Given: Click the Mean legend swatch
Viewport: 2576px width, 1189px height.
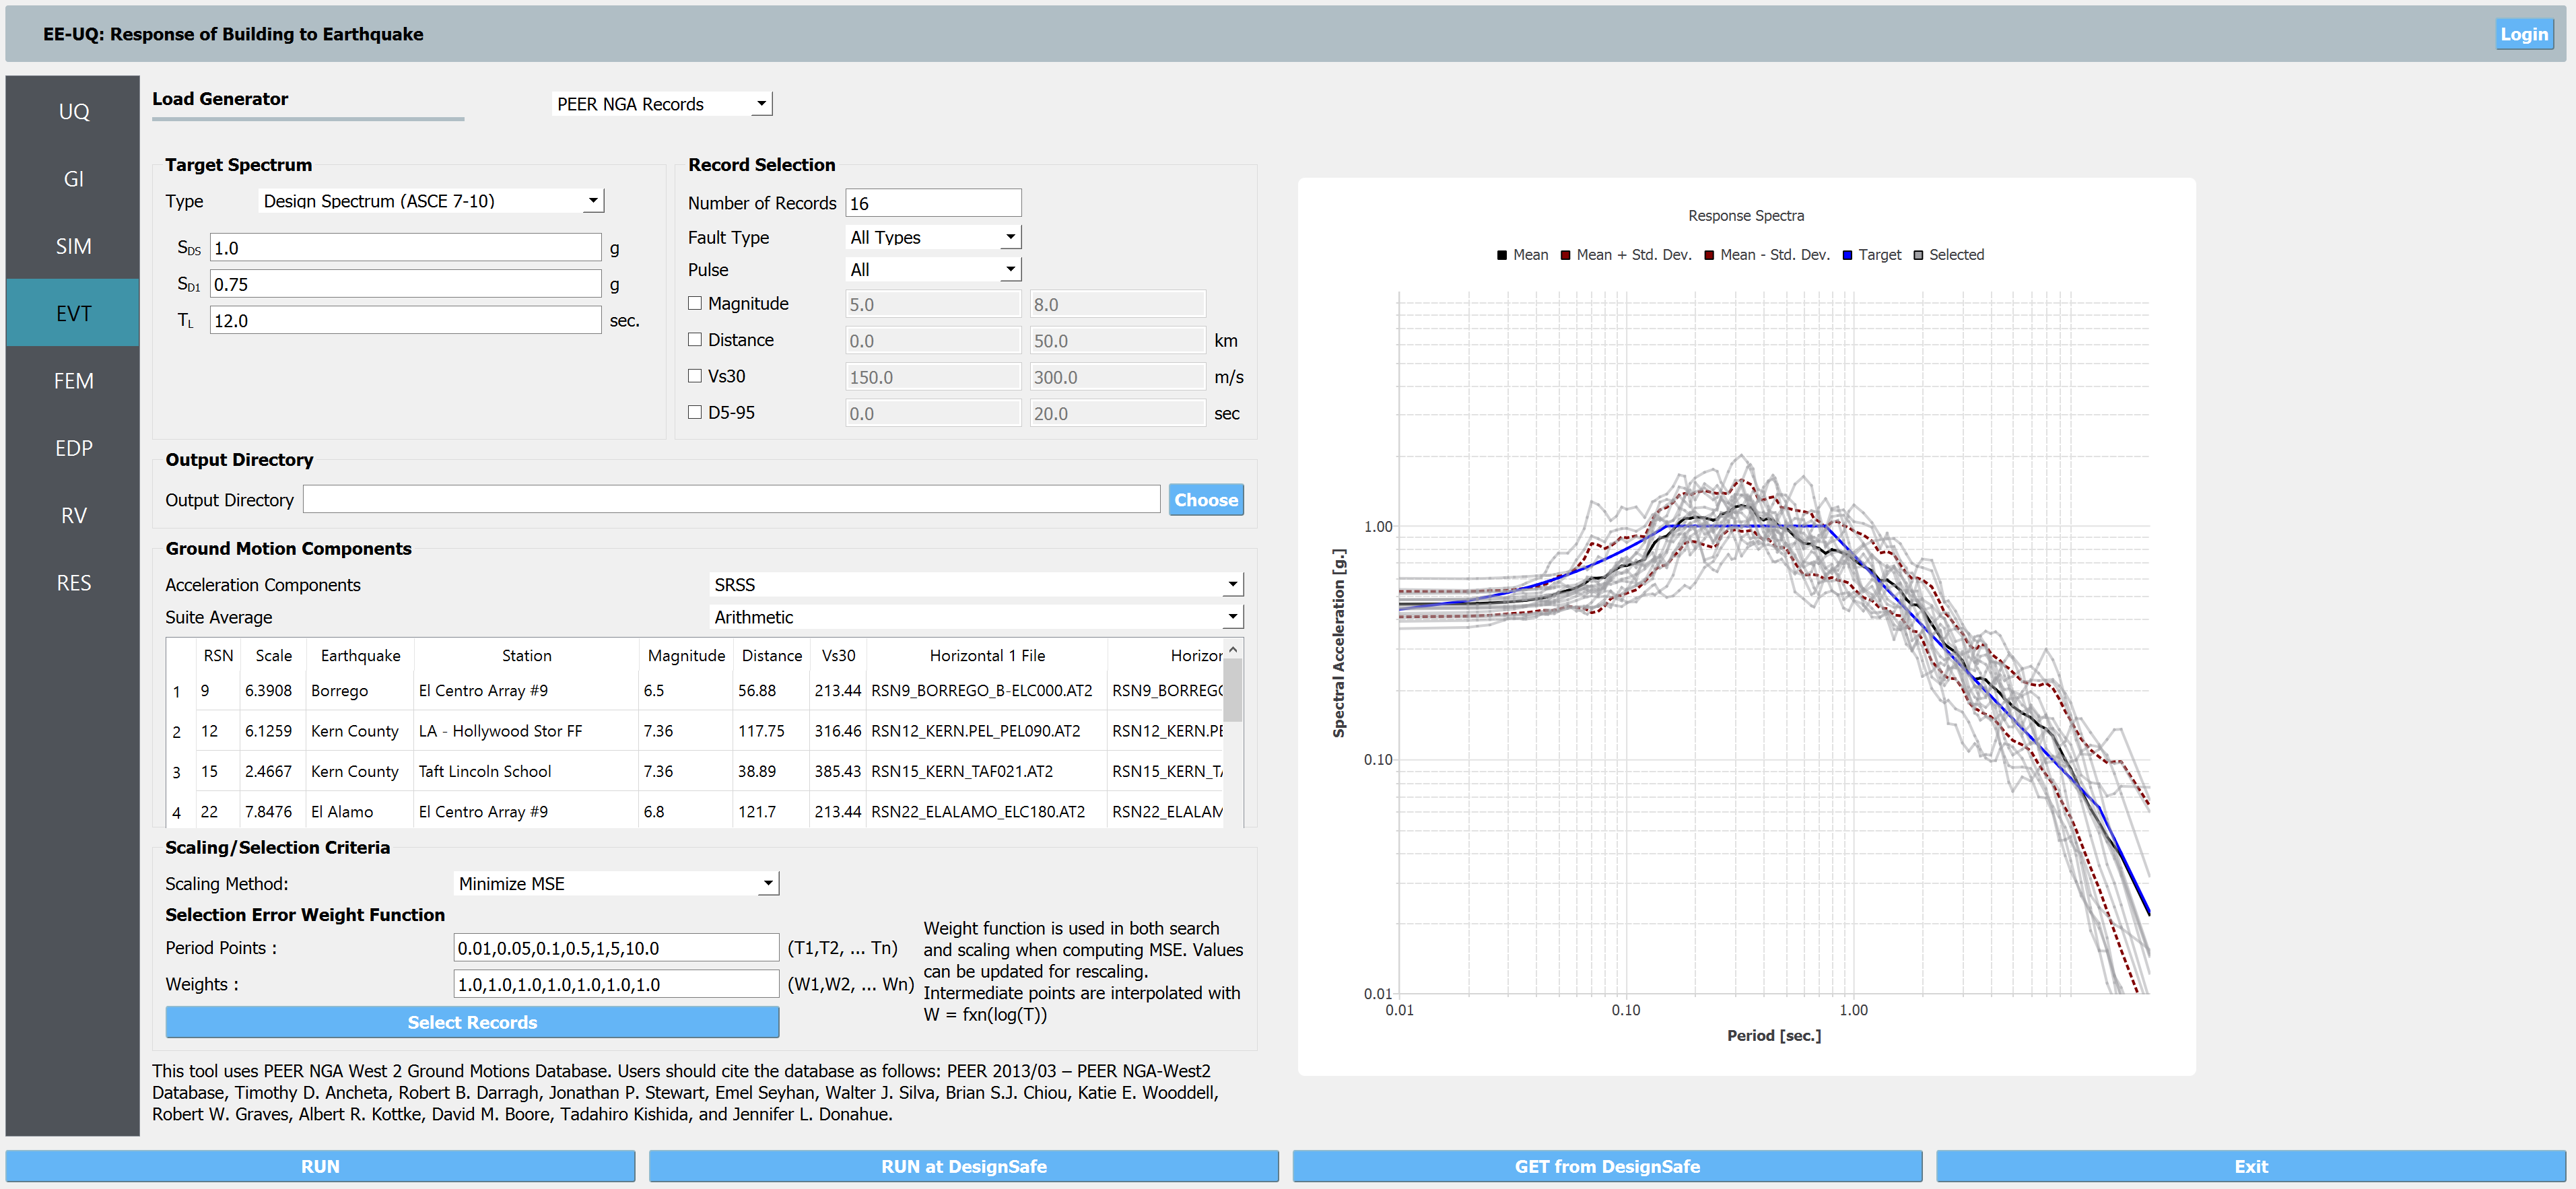Looking at the screenshot, I should tap(1501, 255).
